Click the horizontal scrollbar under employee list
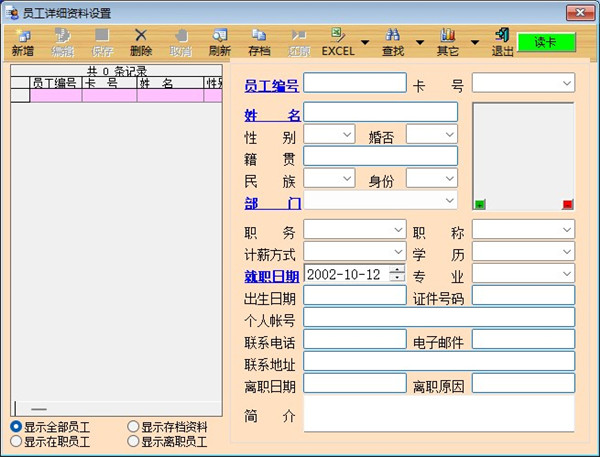600x457 pixels. coord(116,408)
